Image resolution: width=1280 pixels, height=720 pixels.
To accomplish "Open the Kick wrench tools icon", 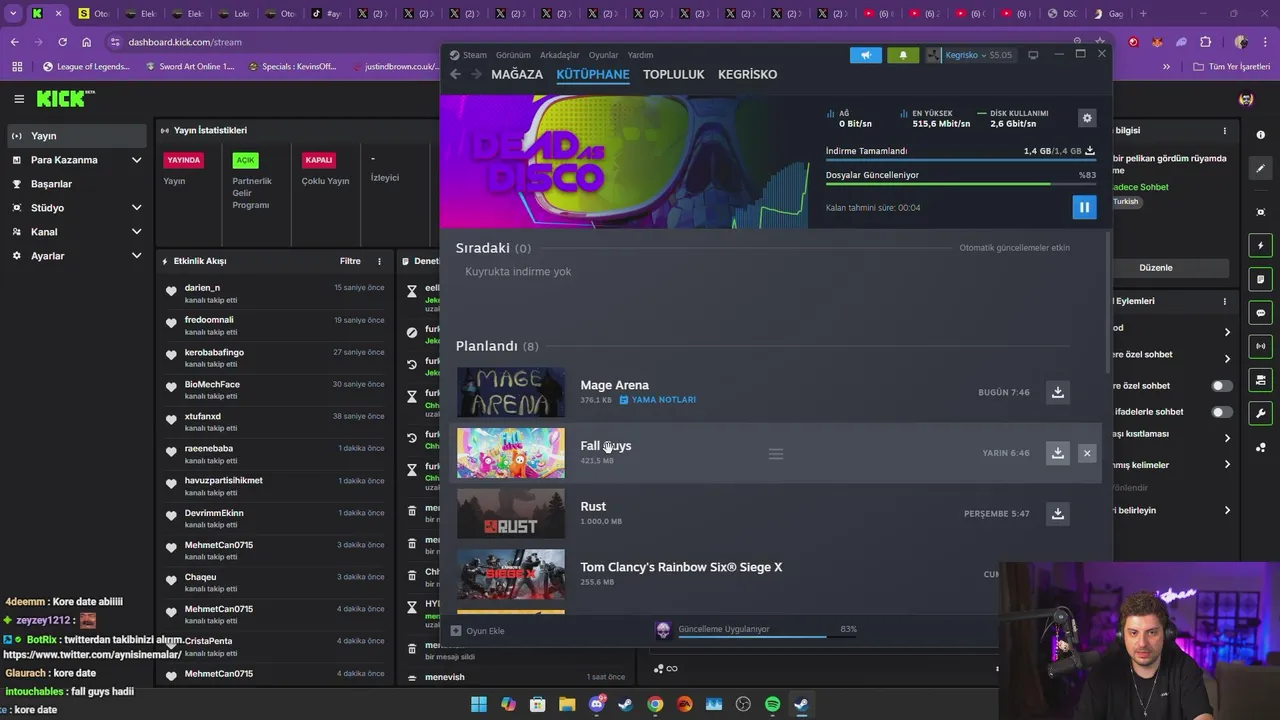I will point(1261,413).
